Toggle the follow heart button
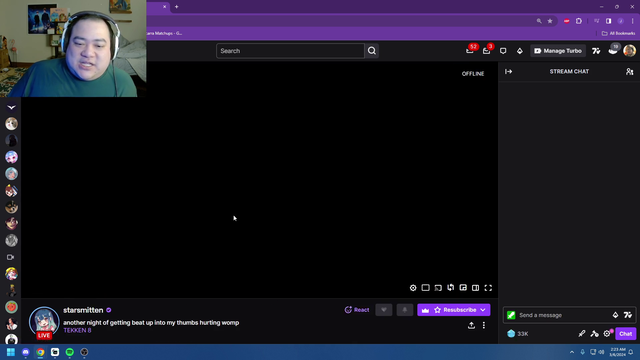Viewport: 640px width, 360px height. 384,310
